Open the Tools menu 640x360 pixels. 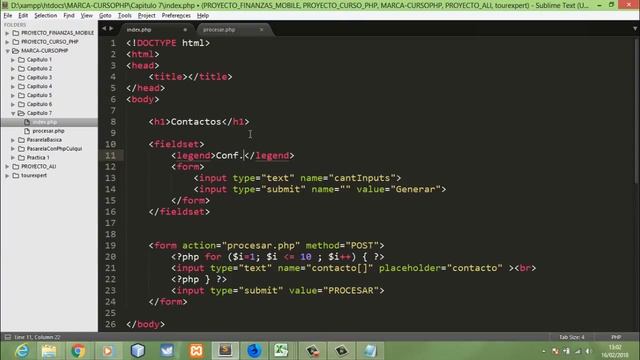[124, 16]
